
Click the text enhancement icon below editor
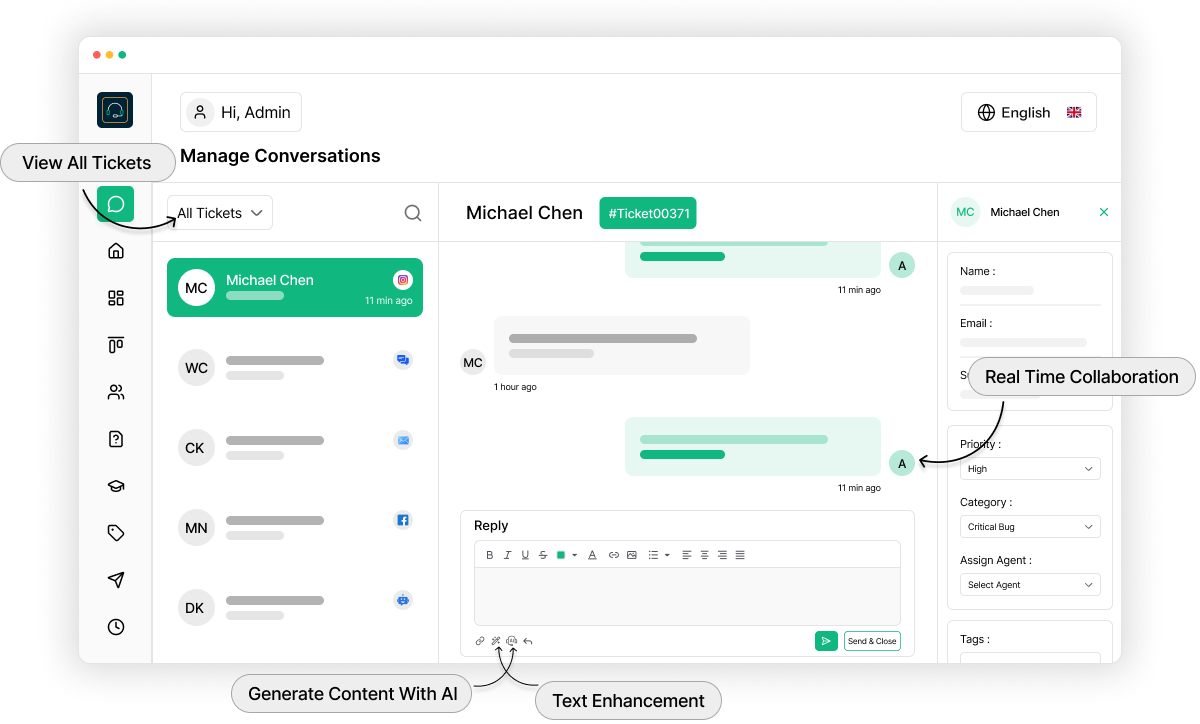click(512, 641)
